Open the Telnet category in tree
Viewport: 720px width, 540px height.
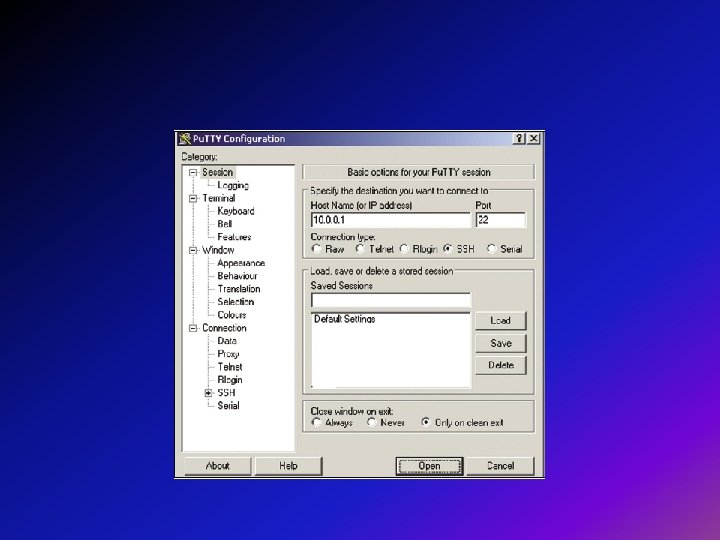click(x=230, y=366)
